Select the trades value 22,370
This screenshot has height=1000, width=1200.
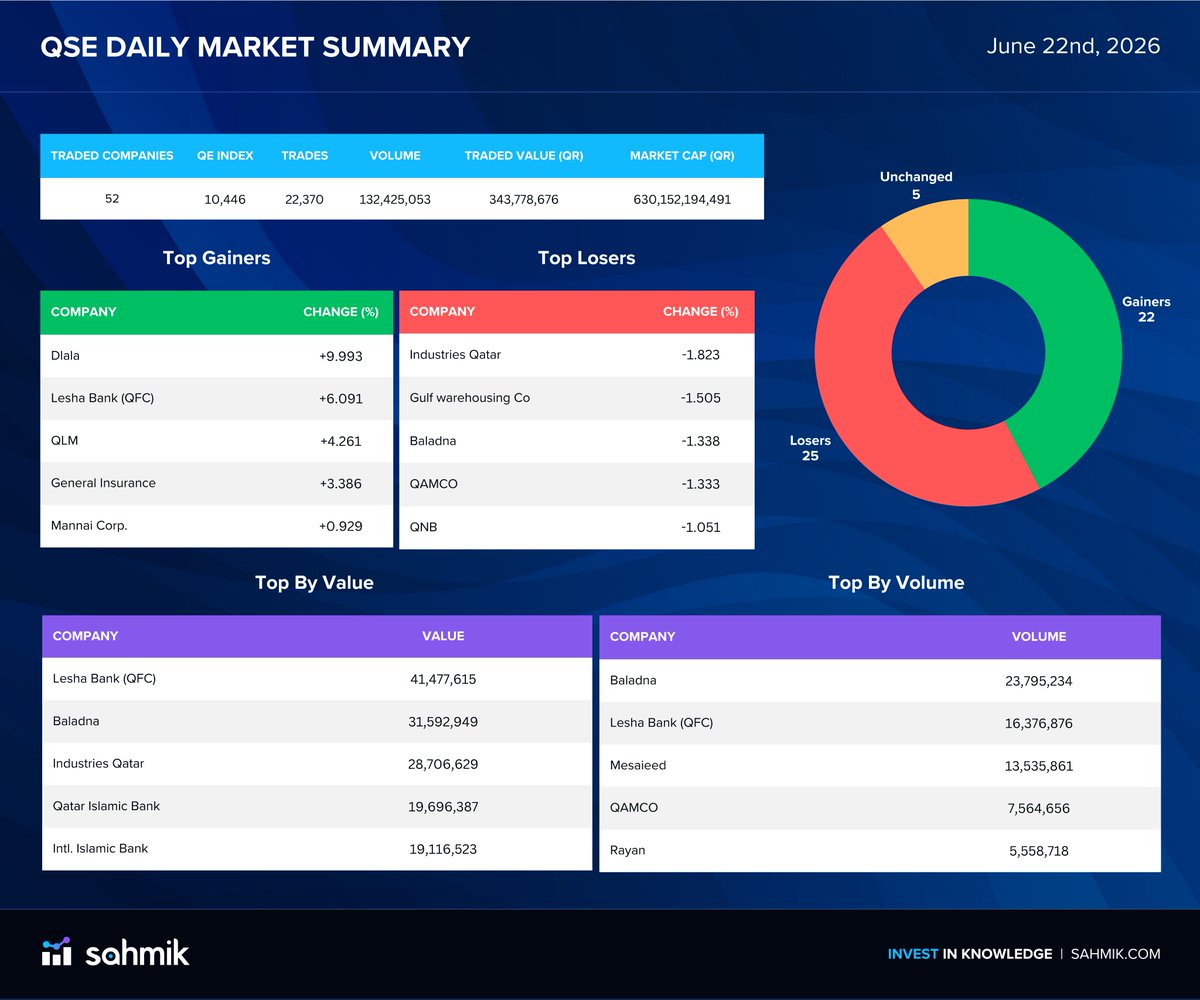tap(304, 199)
